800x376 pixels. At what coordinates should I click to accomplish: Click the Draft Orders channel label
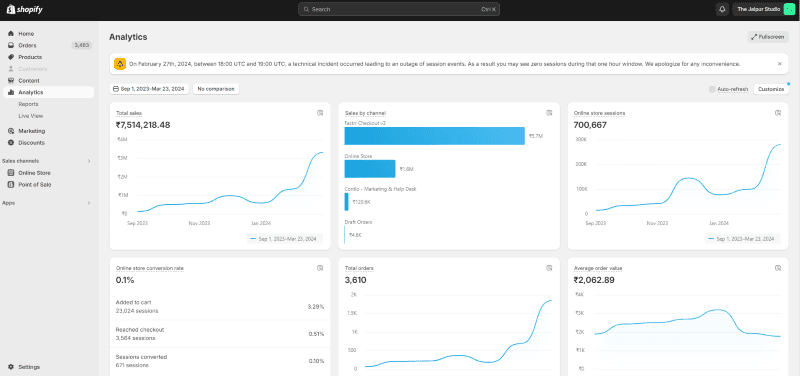click(x=358, y=222)
